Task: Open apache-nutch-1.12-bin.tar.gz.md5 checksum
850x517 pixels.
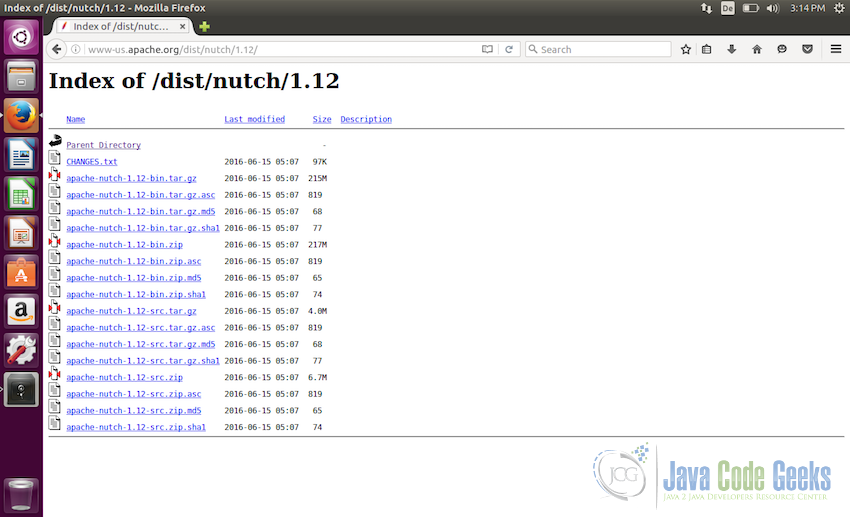Action: (140, 211)
